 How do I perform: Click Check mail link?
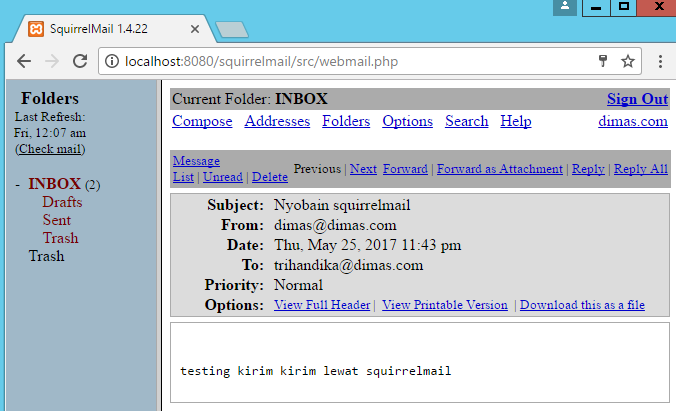click(50, 149)
